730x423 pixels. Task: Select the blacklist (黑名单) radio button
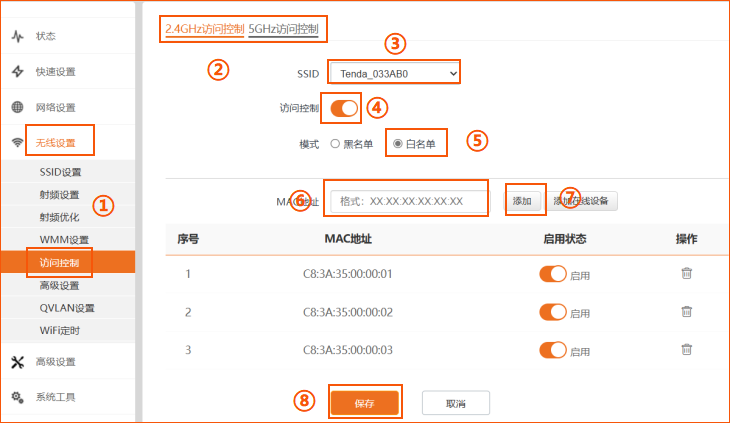click(335, 144)
